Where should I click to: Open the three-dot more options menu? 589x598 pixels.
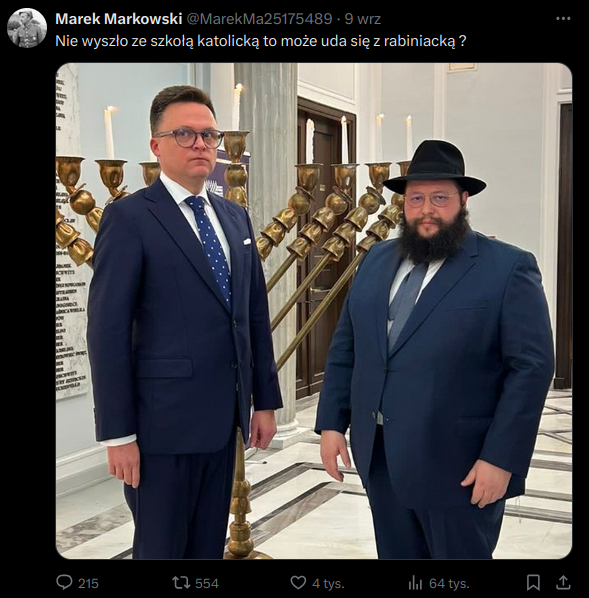[563, 18]
